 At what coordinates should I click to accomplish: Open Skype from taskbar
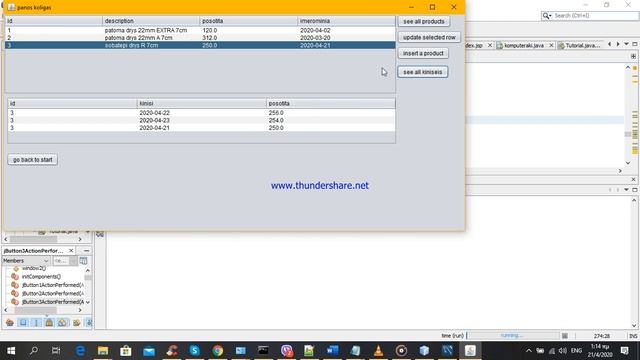195,351
